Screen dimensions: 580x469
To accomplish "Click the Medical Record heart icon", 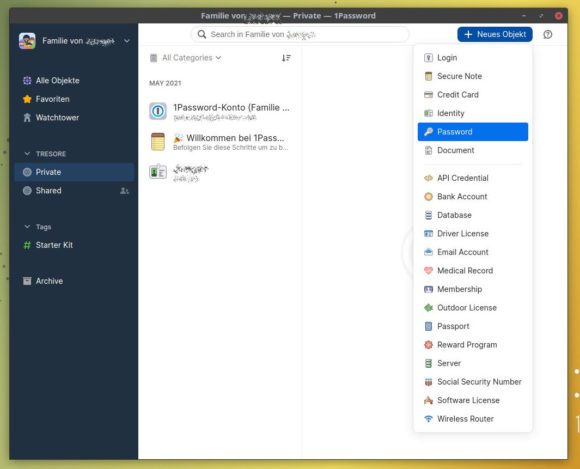I will pos(428,270).
